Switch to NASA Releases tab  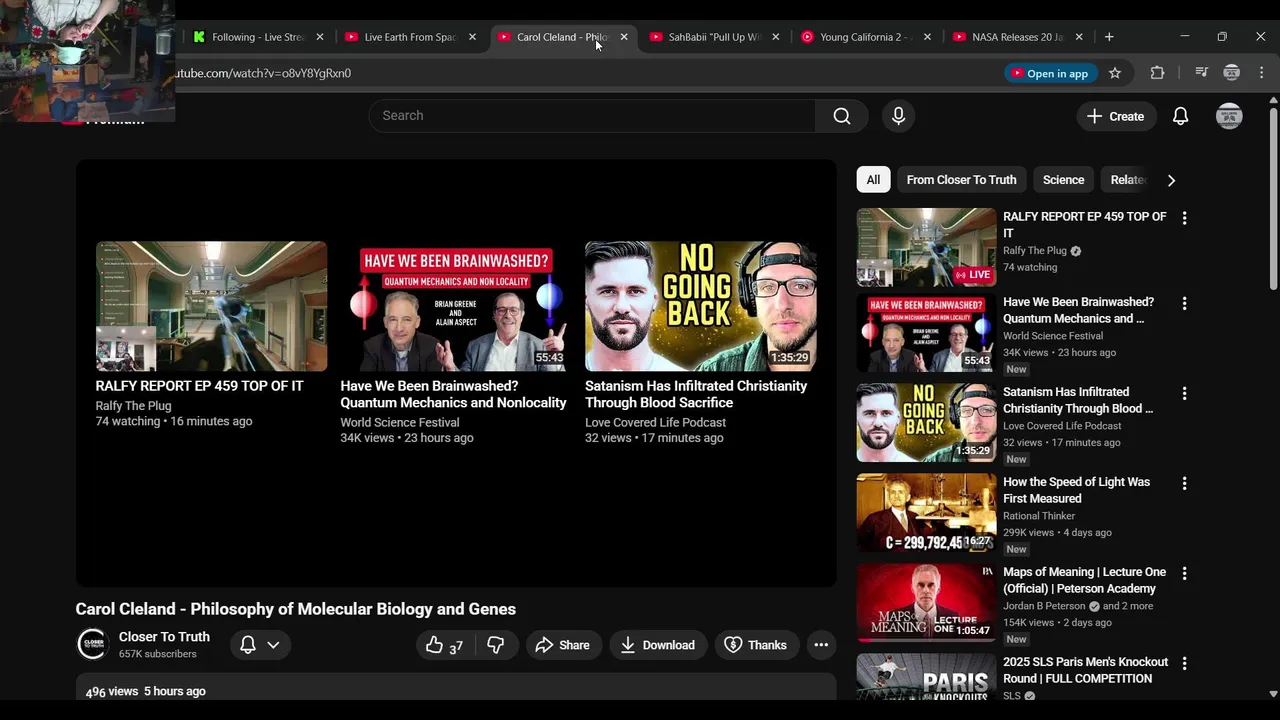pyautogui.click(x=1017, y=37)
